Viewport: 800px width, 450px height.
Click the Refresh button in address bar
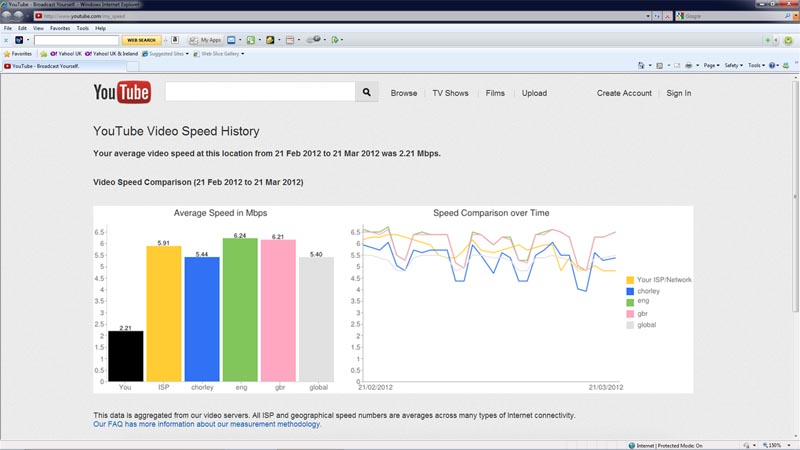[657, 16]
